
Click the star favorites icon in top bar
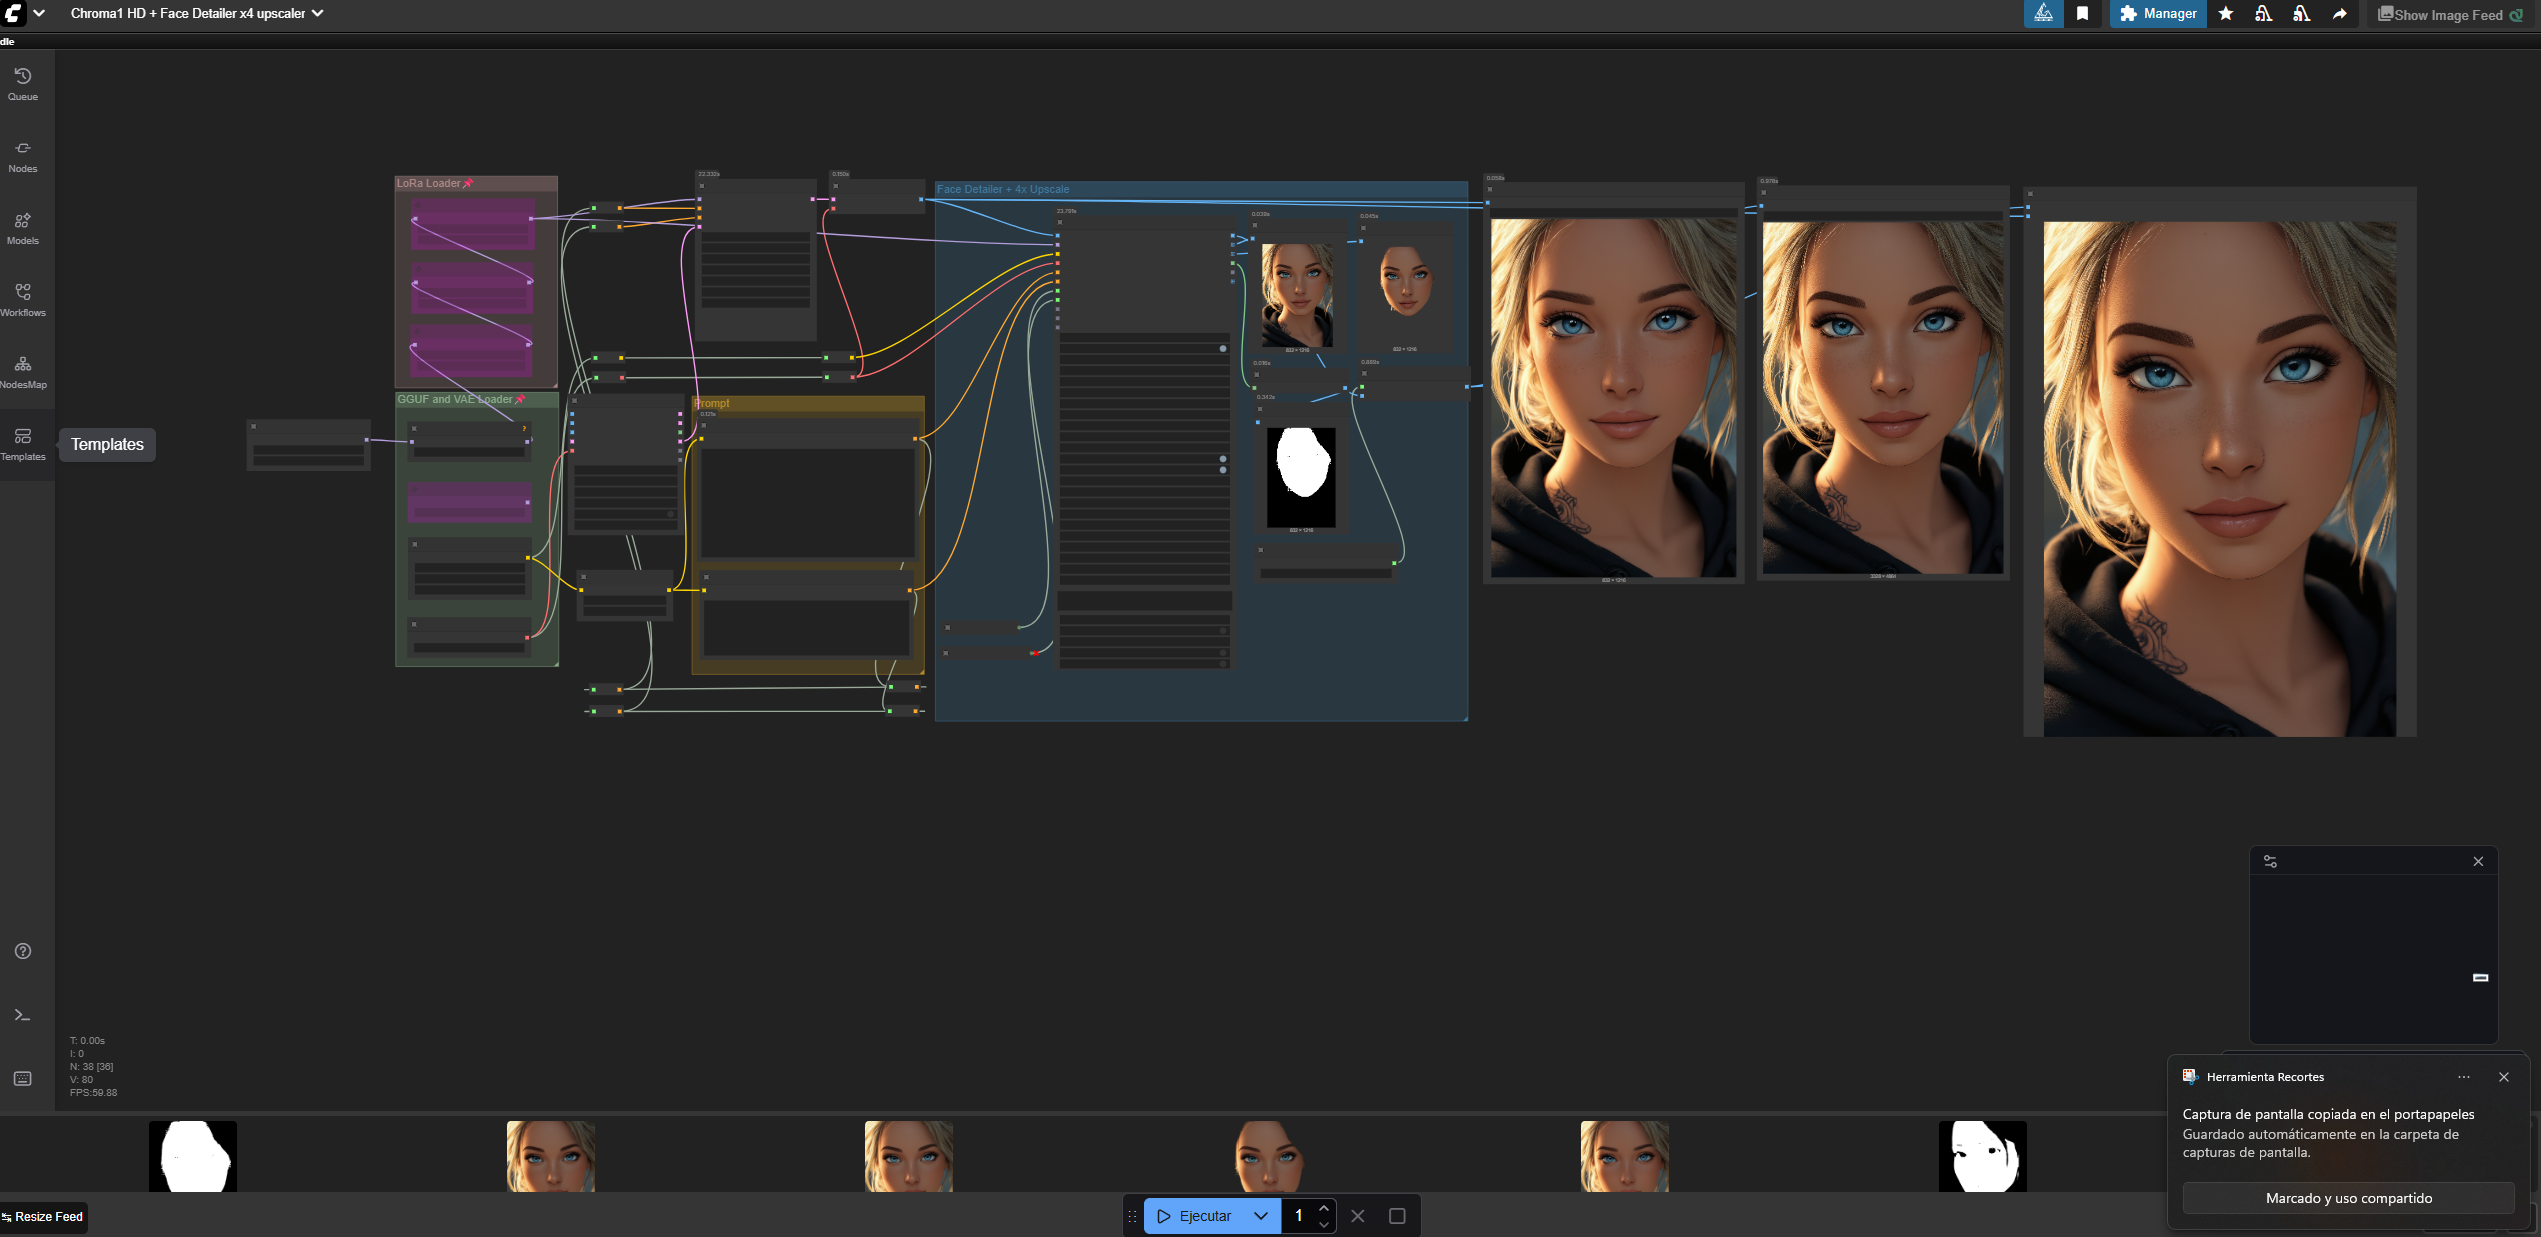tap(2226, 14)
